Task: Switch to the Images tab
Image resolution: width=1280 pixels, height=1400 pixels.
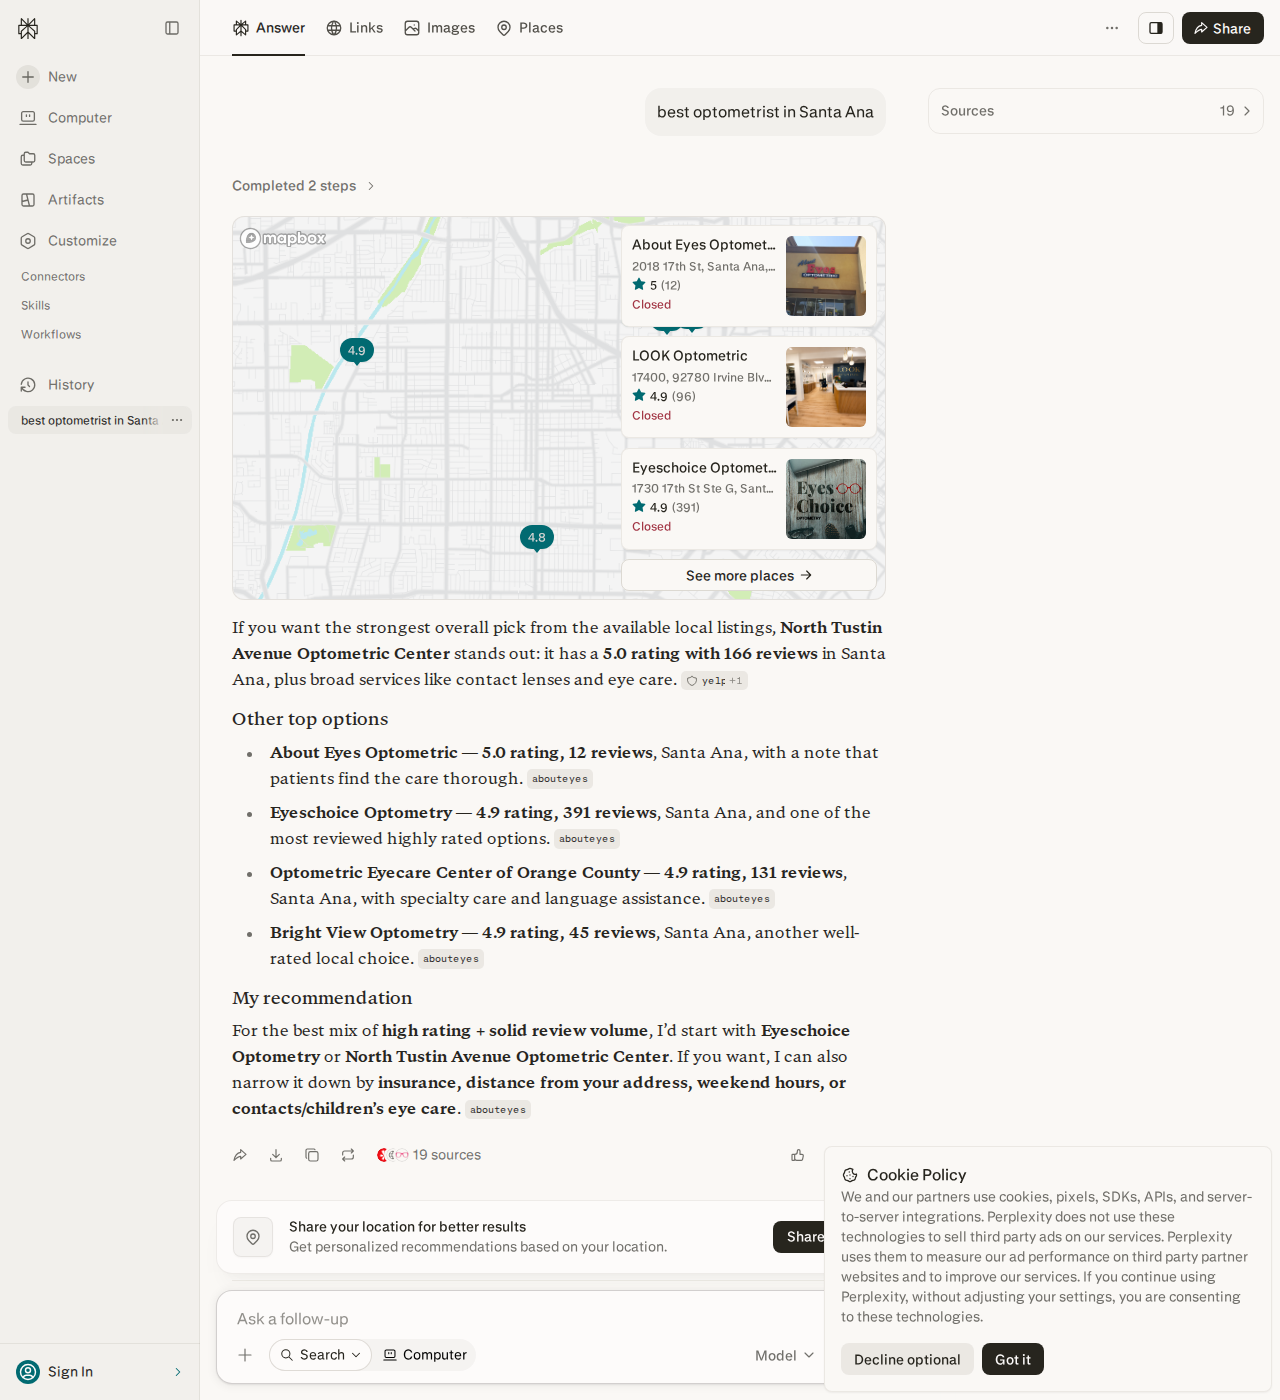Action: (440, 28)
